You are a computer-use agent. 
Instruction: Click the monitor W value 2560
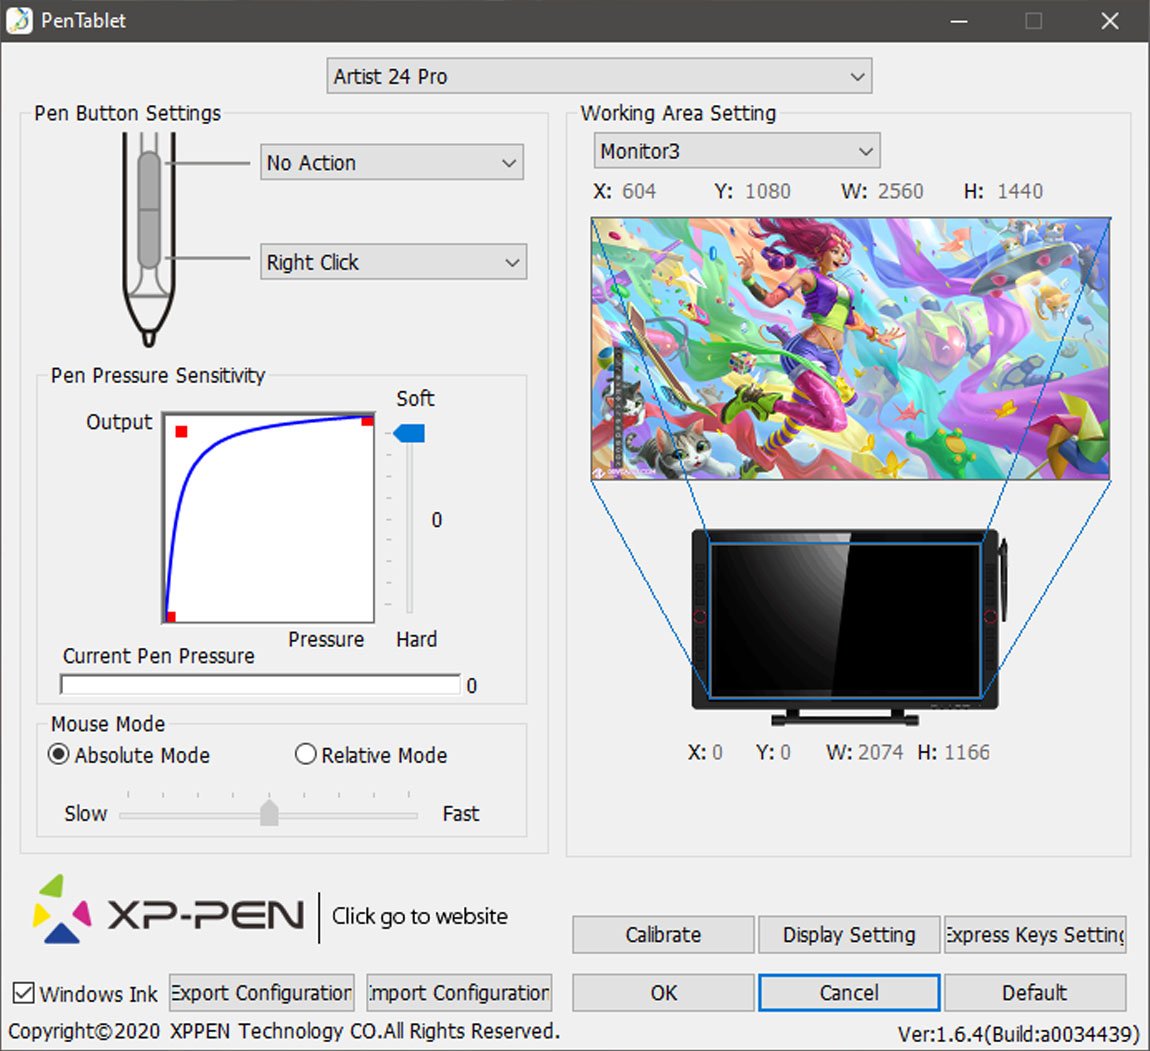[x=900, y=191]
